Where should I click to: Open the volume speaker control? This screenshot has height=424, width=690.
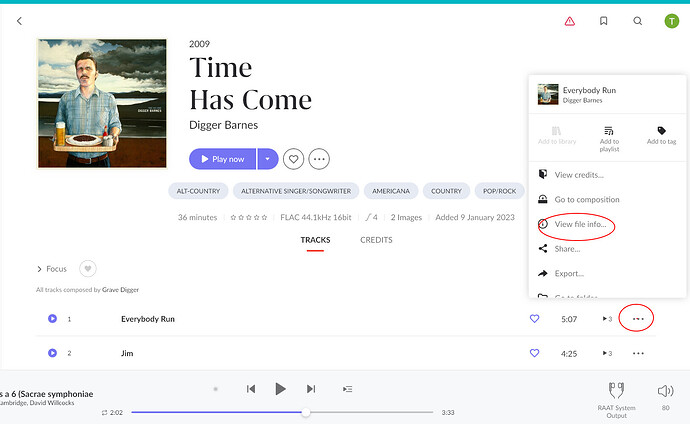(x=665, y=391)
